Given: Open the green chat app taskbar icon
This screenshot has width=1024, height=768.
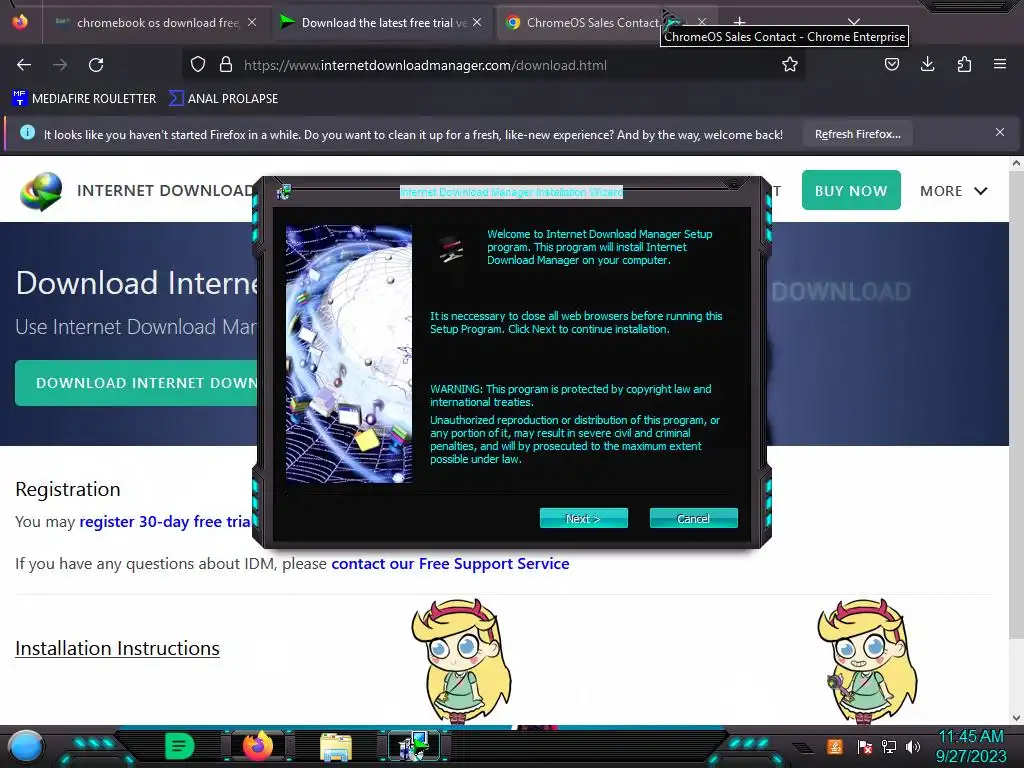Looking at the screenshot, I should [x=180, y=746].
